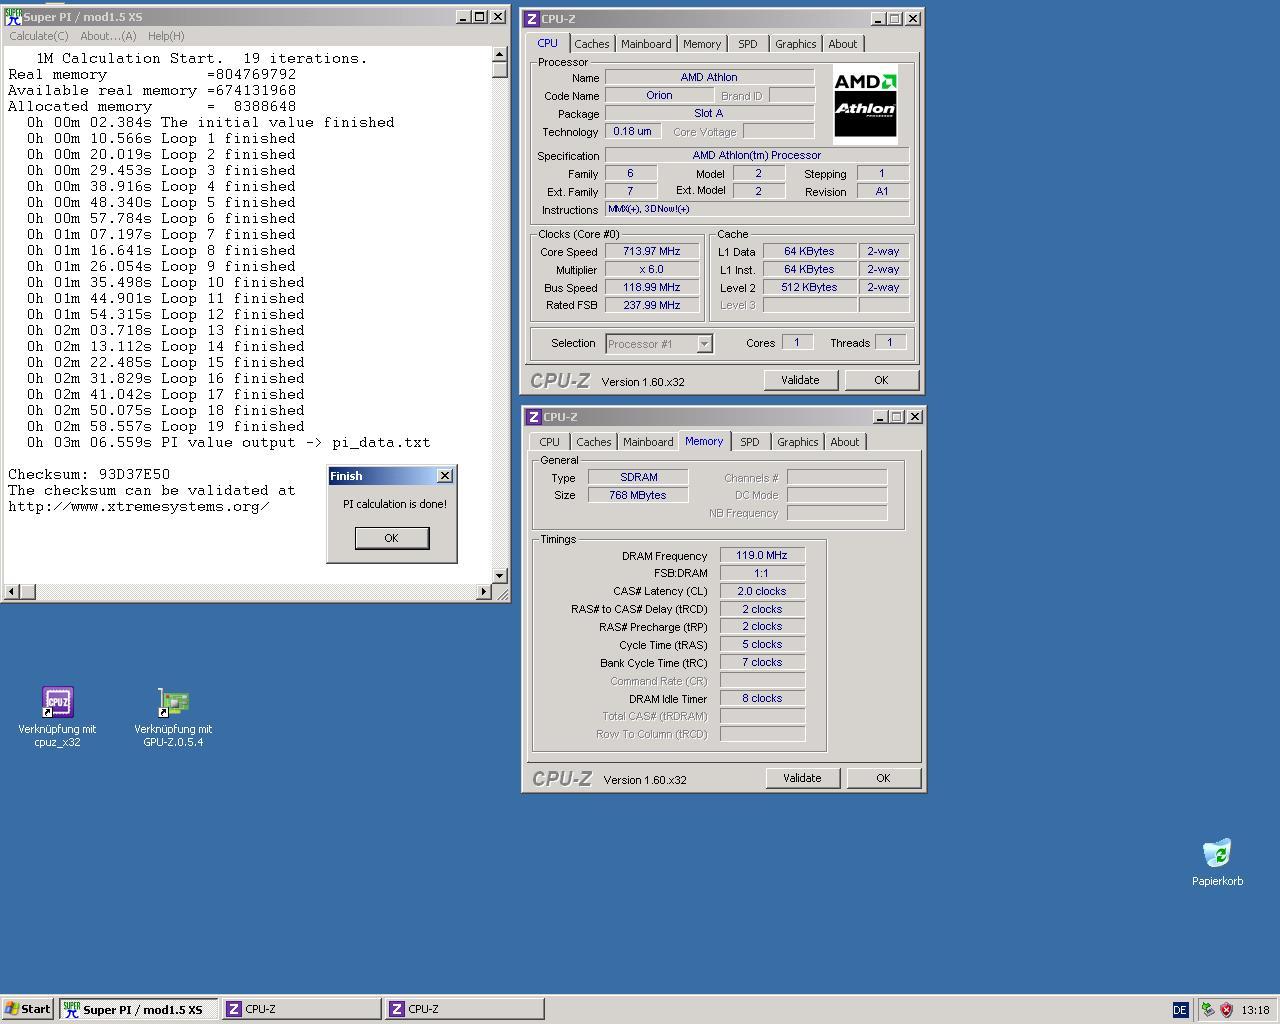The width and height of the screenshot is (1280, 1024).
Task: Switch to Graphics tab in top CPU-Z window
Action: tap(796, 44)
